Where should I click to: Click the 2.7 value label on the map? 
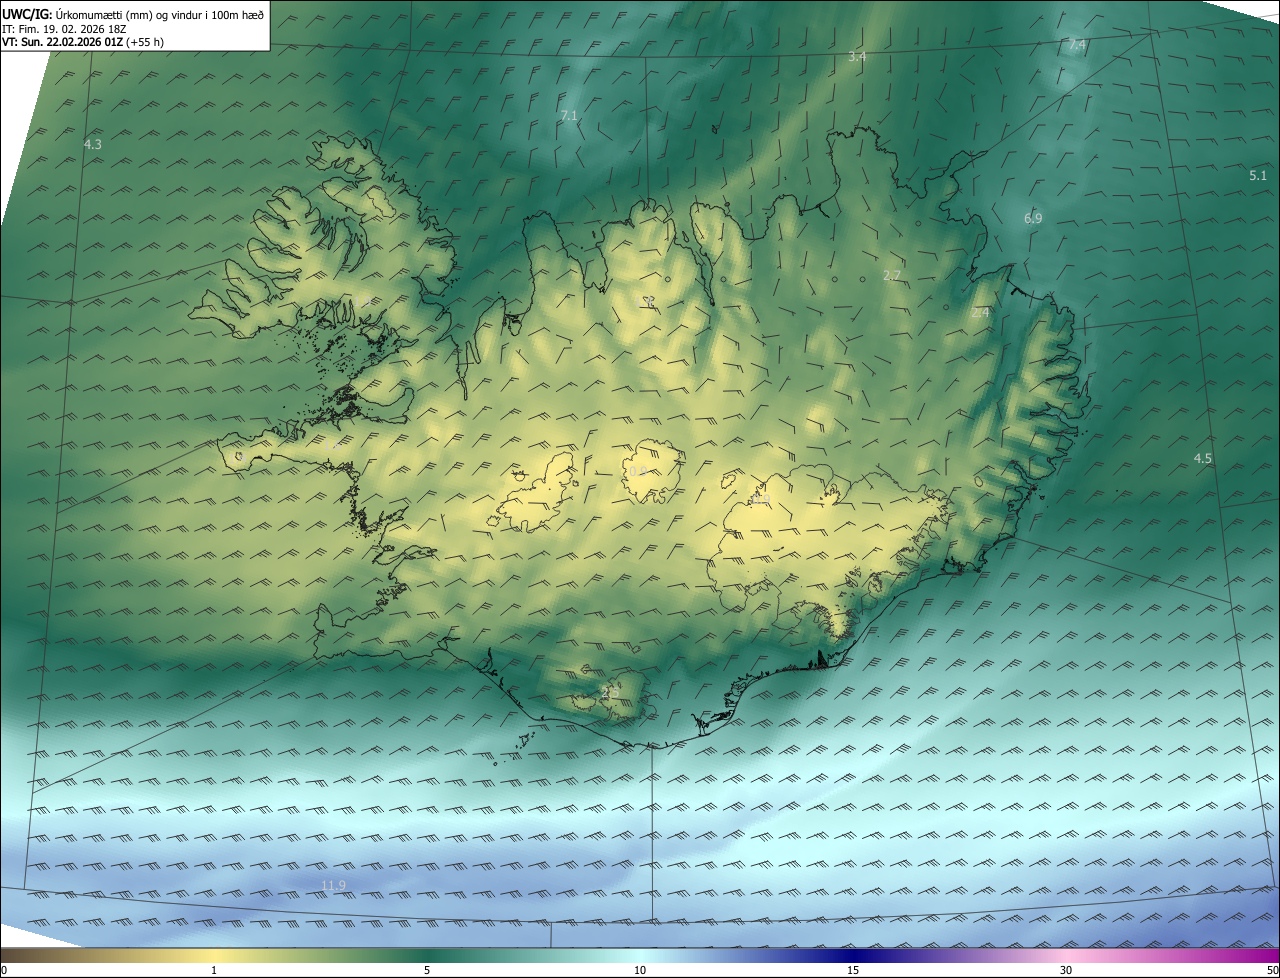(x=892, y=275)
